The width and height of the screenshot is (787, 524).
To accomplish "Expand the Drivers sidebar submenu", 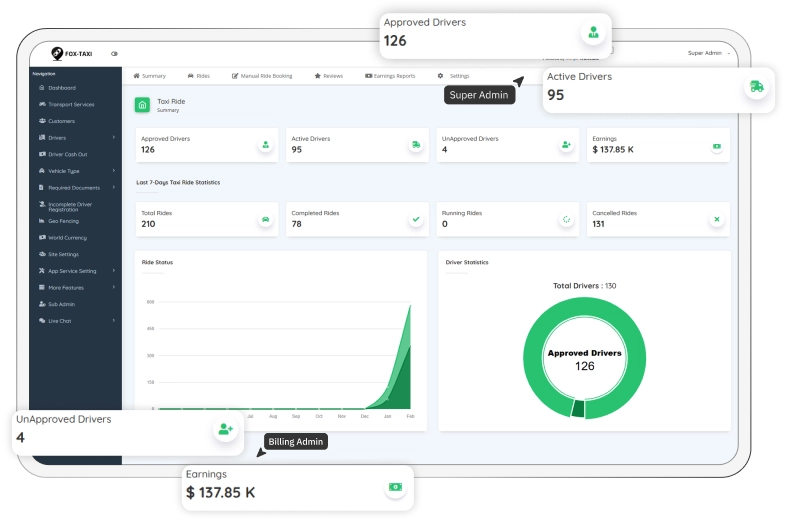I will pyautogui.click(x=114, y=138).
